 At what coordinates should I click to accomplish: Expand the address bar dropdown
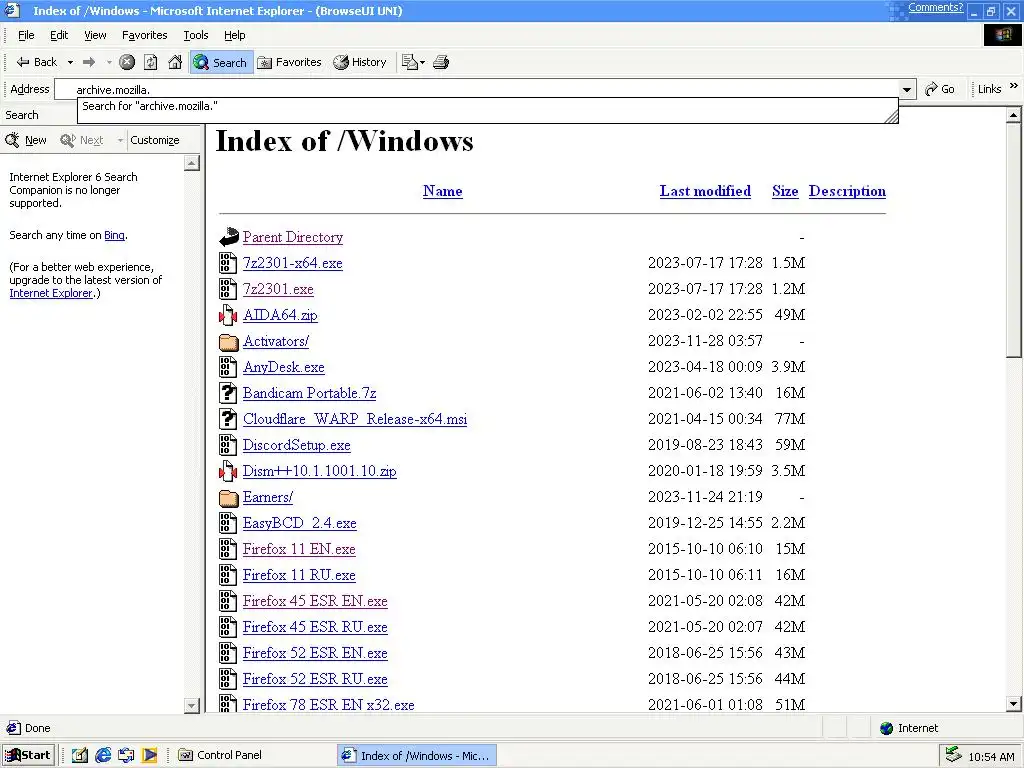coord(906,89)
